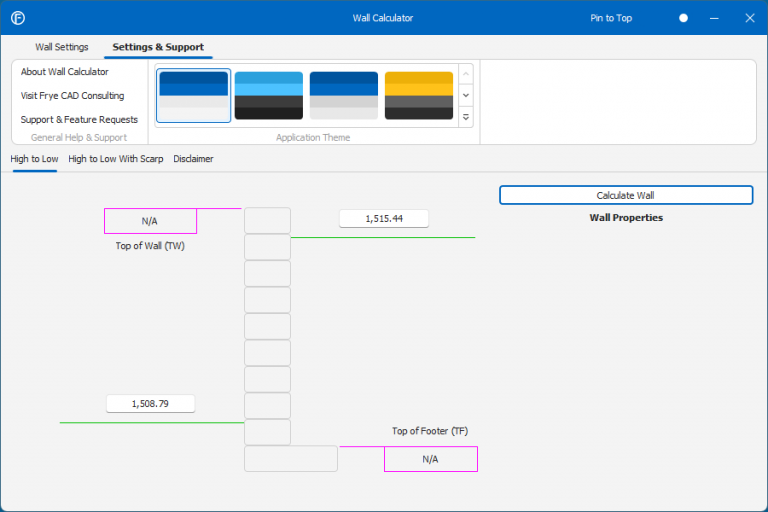Viewport: 768px width, 512px height.
Task: Select the blue and white application theme
Action: (194, 96)
